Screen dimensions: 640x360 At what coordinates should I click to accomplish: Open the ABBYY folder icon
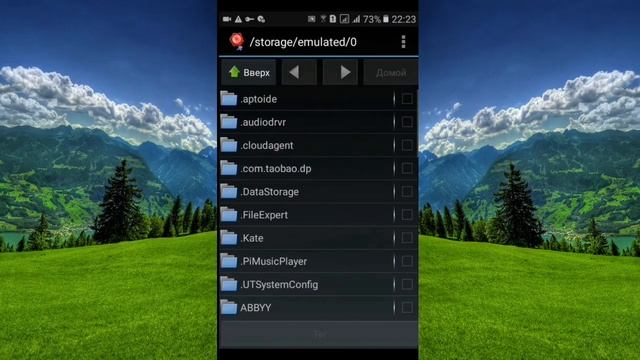pos(229,307)
